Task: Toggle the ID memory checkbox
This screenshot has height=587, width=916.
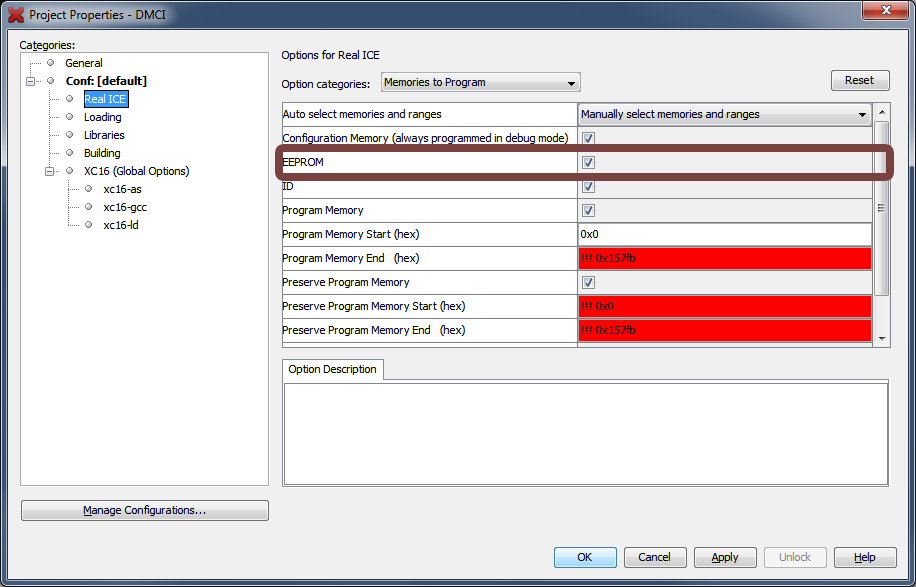Action: (588, 186)
